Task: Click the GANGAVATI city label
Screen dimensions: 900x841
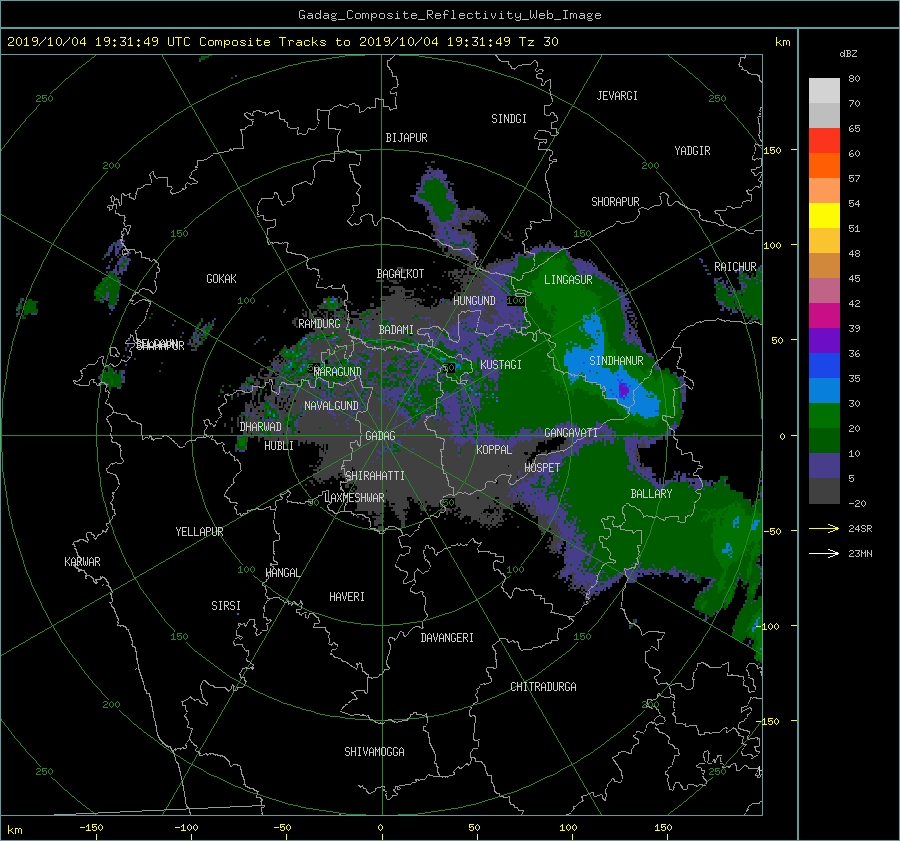Action: click(x=571, y=432)
